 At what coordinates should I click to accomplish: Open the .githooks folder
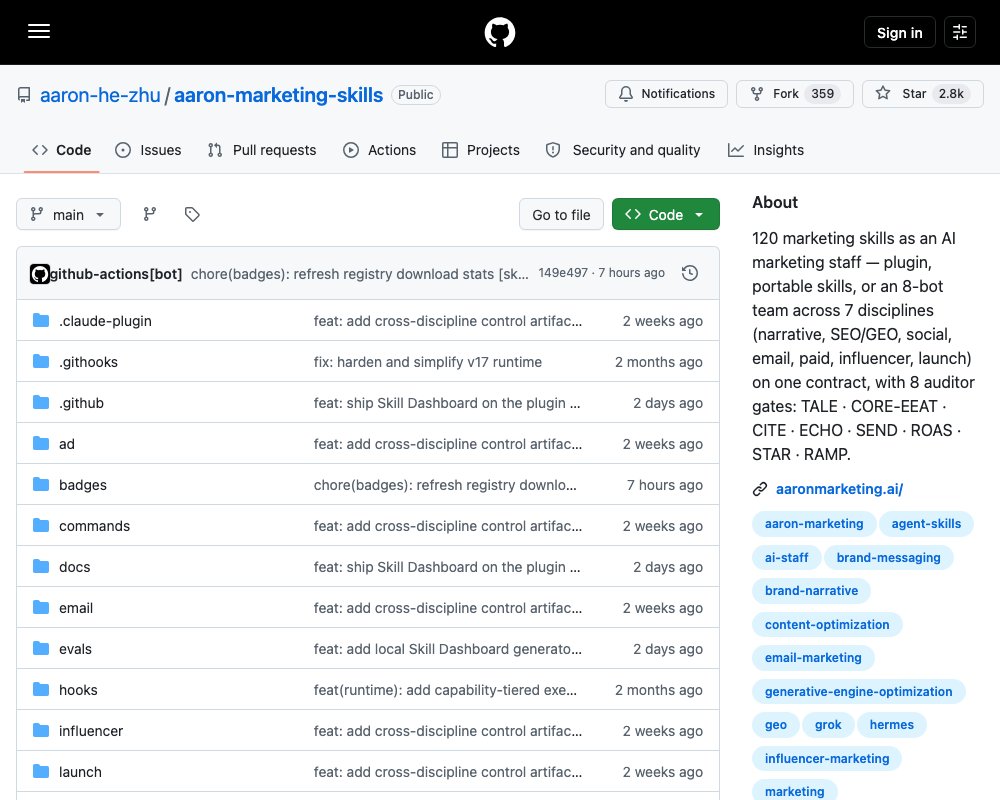[89, 362]
